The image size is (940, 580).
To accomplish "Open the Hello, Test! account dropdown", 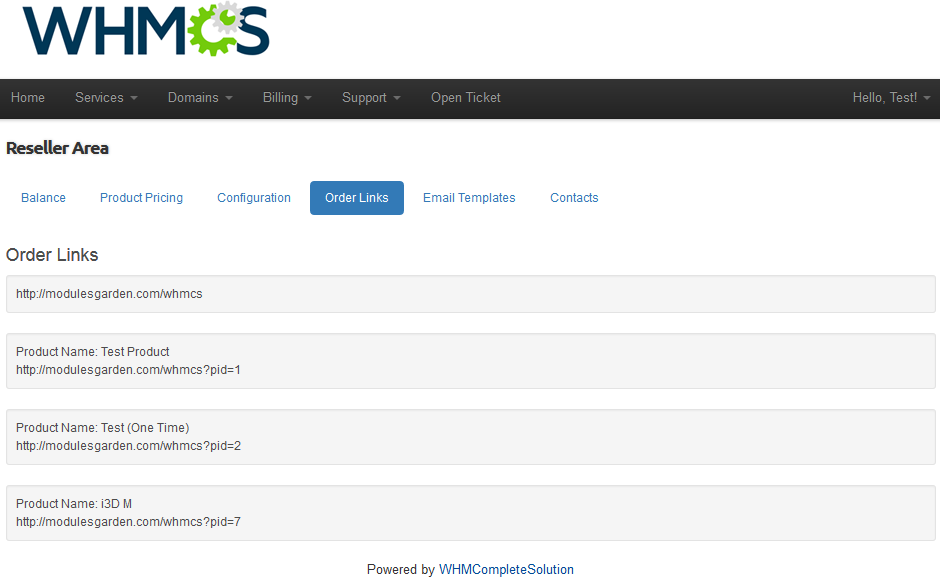I will pos(891,98).
